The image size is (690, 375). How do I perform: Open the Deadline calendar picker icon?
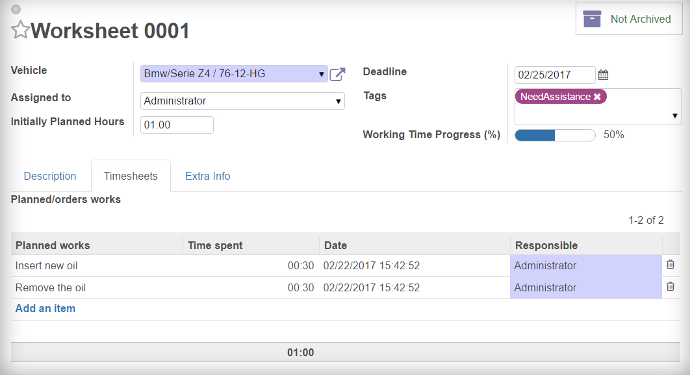coord(603,75)
